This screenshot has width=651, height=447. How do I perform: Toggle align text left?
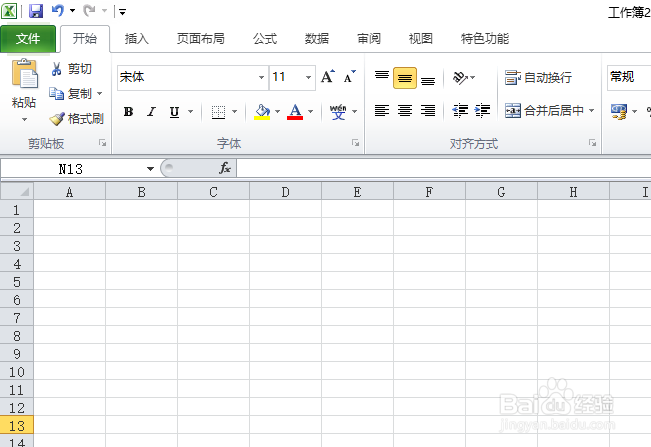382,111
